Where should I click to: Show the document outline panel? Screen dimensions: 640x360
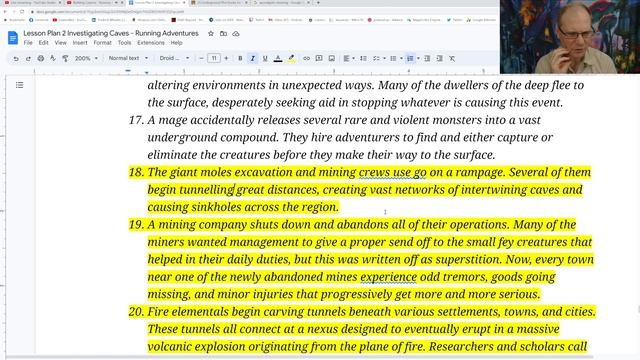coord(20,85)
